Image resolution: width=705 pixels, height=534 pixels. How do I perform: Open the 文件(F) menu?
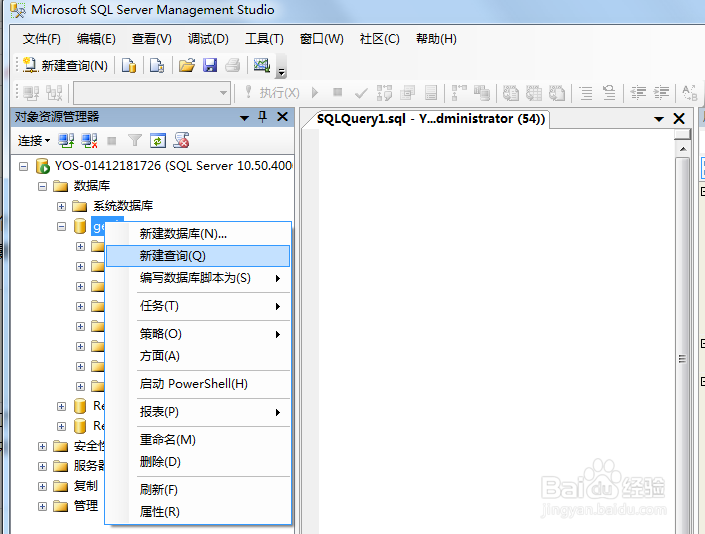[x=42, y=39]
